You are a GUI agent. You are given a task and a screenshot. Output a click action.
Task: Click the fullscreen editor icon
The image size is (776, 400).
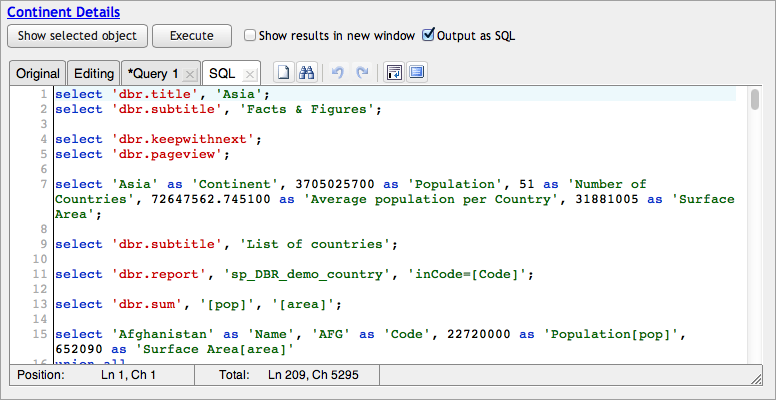point(417,73)
